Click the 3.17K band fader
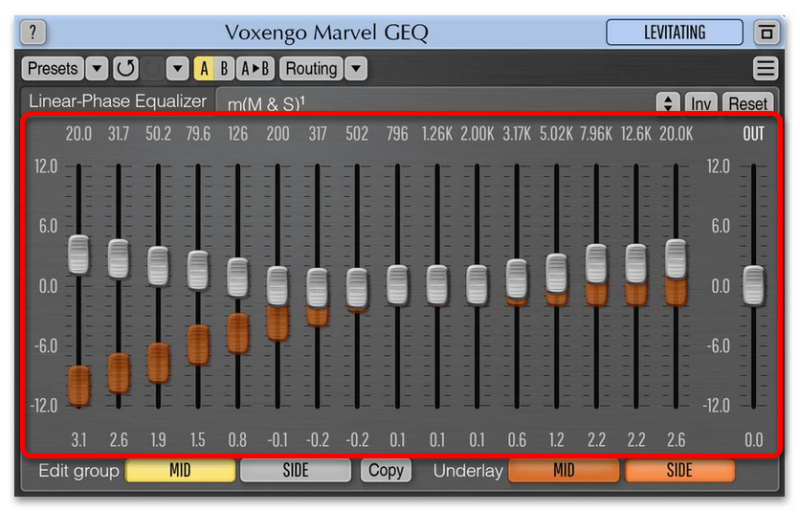Screen dimensions: 800x512 coord(517,279)
